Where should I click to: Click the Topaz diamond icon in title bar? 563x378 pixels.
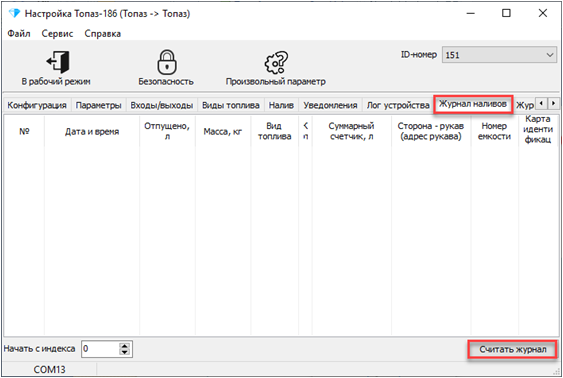pyautogui.click(x=15, y=14)
